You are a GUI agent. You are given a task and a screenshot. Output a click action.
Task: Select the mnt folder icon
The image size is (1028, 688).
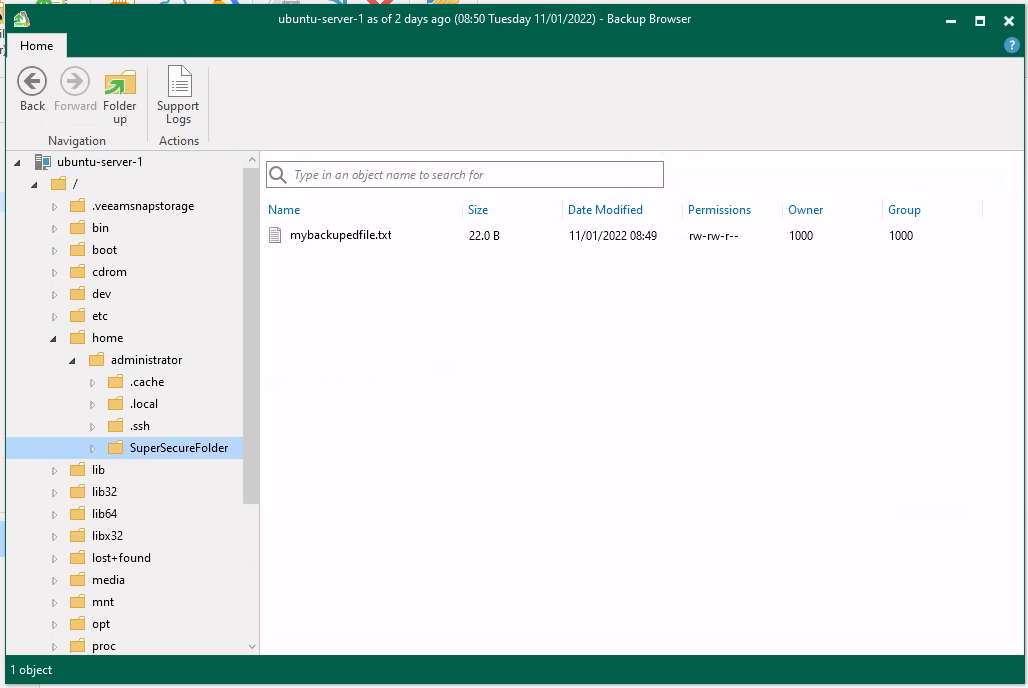click(77, 601)
